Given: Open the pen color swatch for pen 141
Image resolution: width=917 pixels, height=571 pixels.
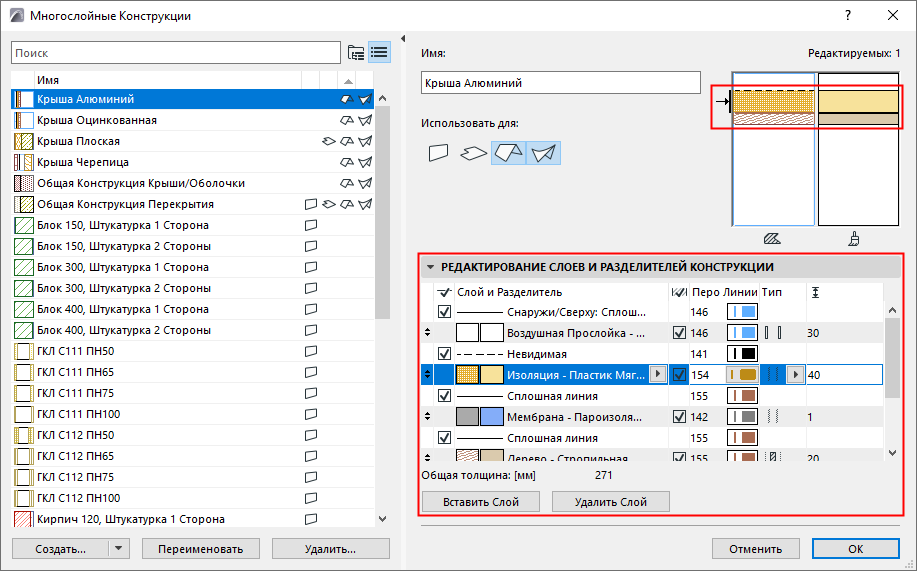Looking at the screenshot, I should (742, 354).
